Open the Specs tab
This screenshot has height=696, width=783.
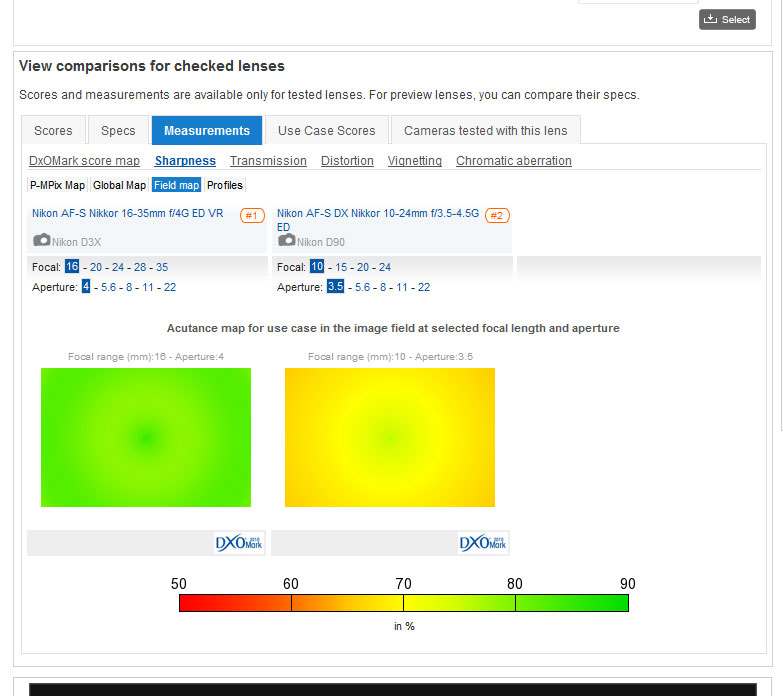pos(118,130)
